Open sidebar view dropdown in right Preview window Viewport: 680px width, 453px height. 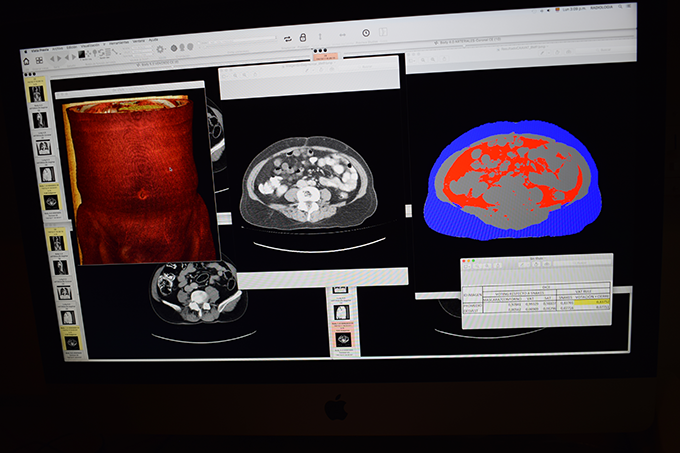pos(412,61)
